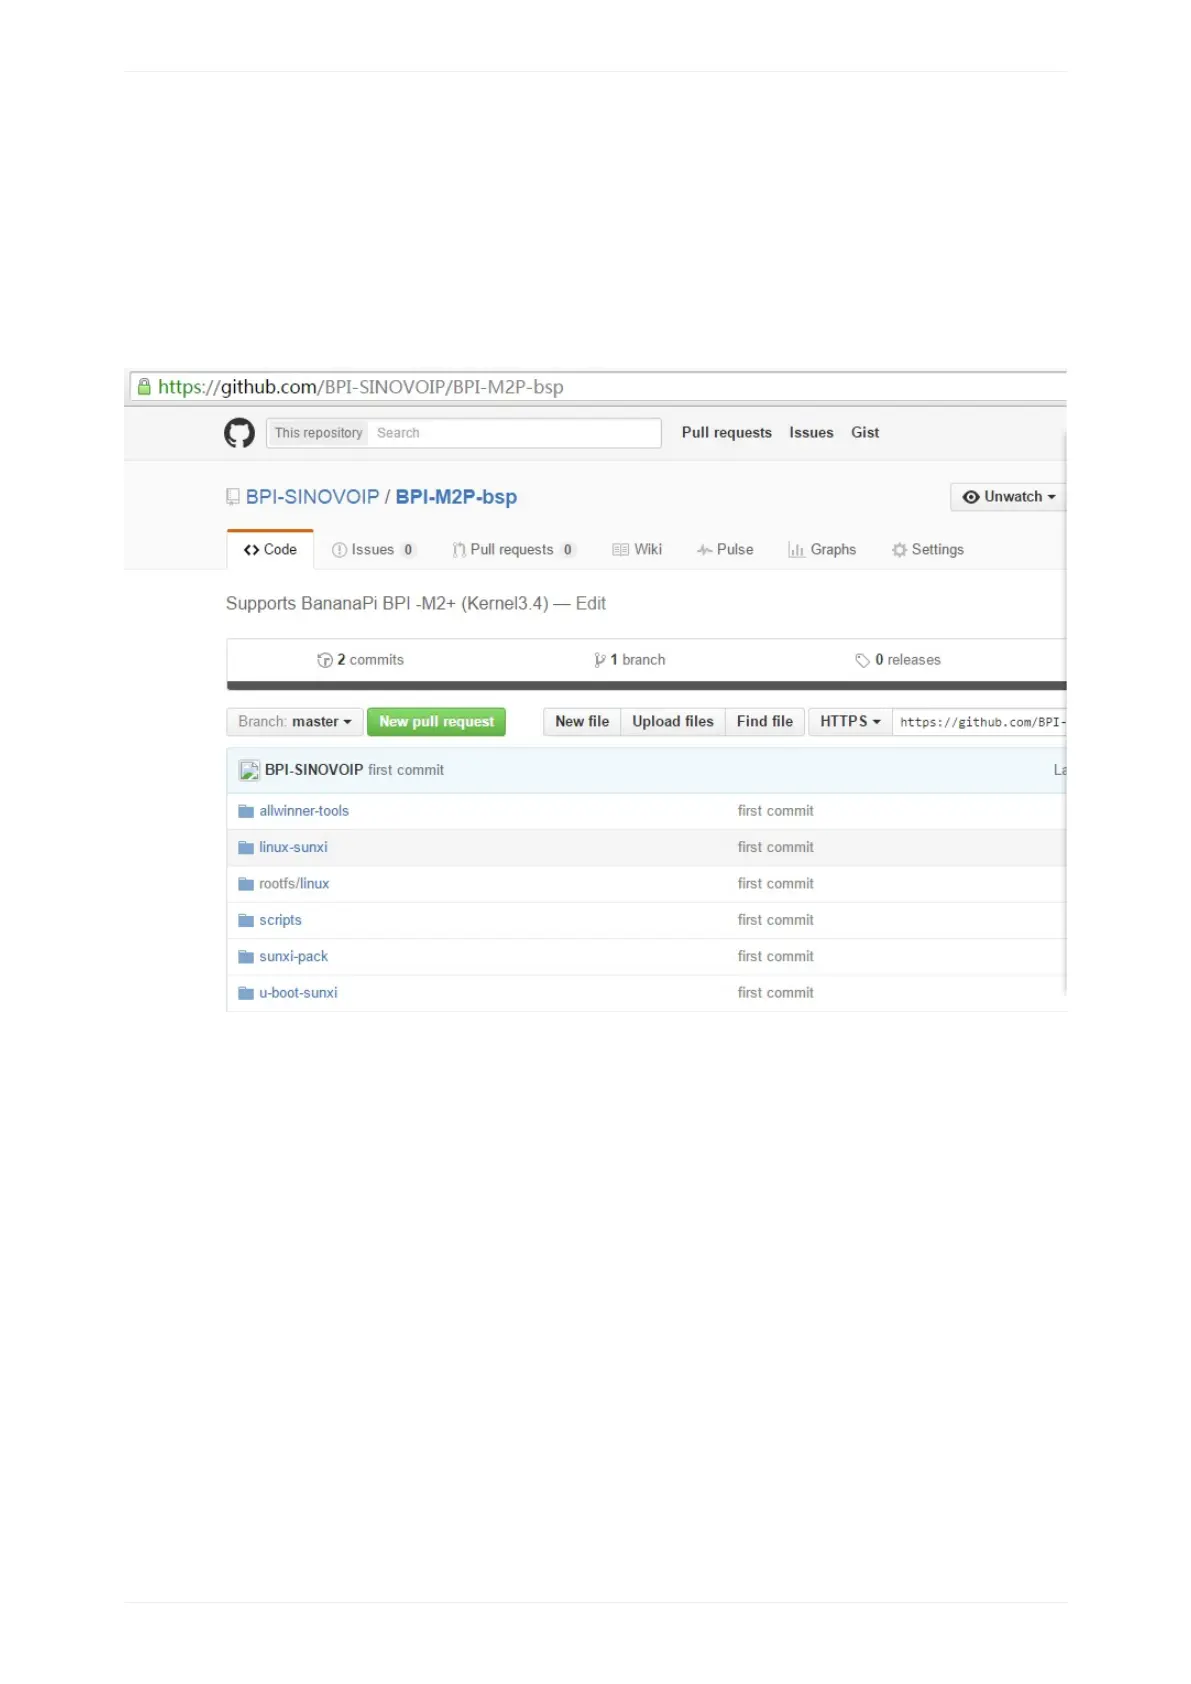Click the commits history clock icon

point(325,660)
